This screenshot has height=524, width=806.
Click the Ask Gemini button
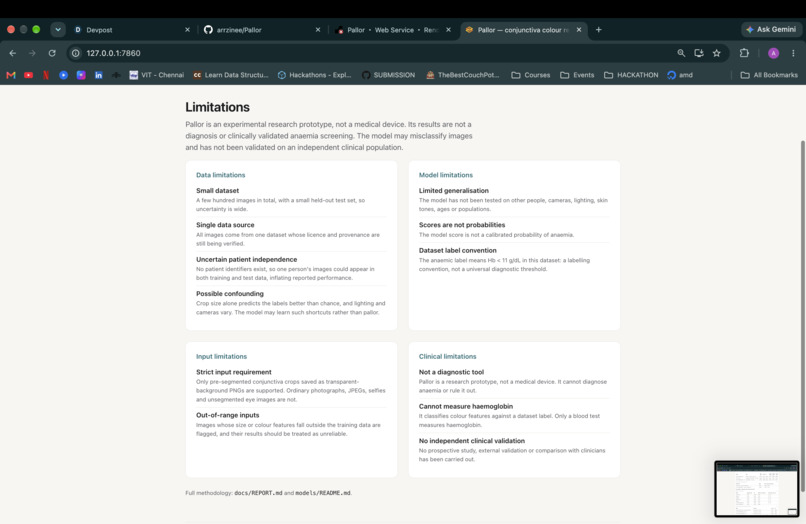771,30
